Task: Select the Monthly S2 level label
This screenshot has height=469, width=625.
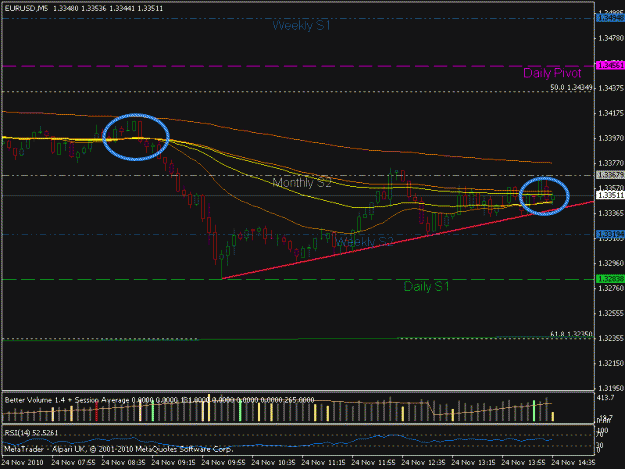Action: [302, 182]
